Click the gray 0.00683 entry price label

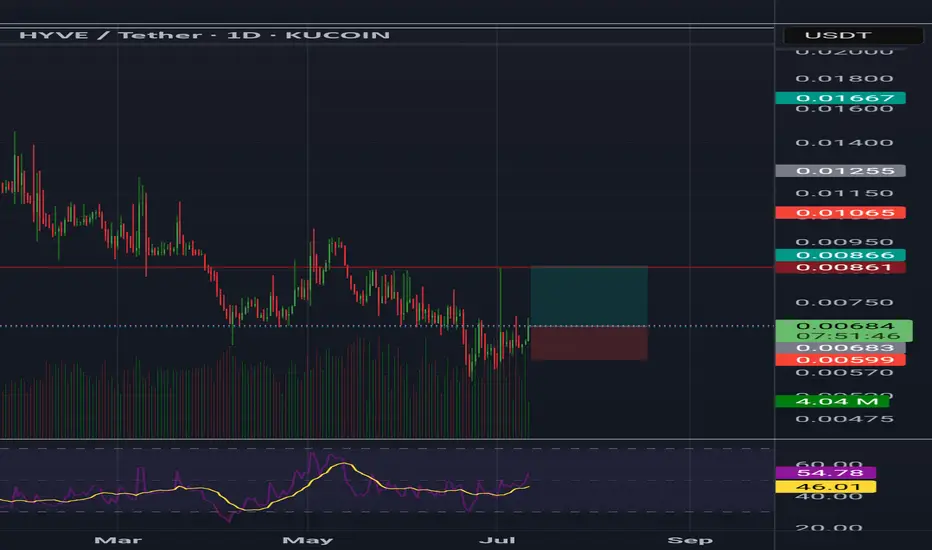pos(840,348)
